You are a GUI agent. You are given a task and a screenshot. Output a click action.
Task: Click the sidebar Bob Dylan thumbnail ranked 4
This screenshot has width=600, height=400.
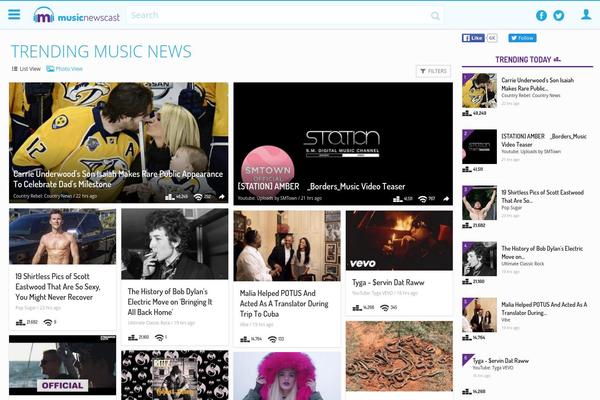coord(479,259)
